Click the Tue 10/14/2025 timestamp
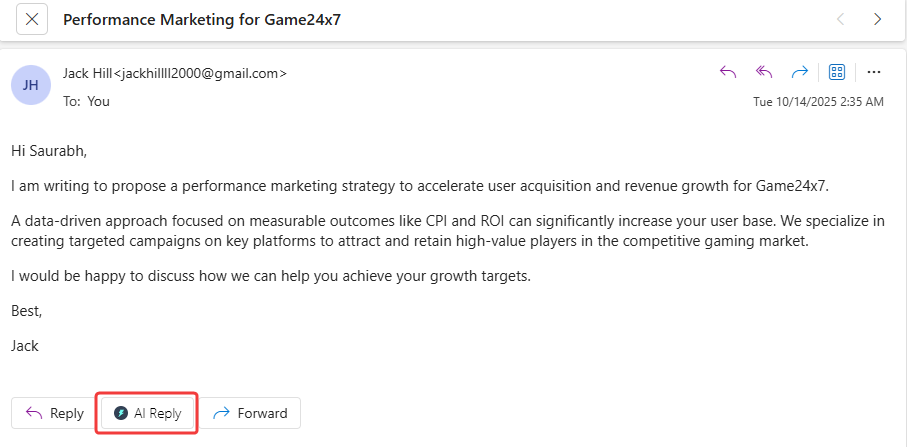 point(818,102)
